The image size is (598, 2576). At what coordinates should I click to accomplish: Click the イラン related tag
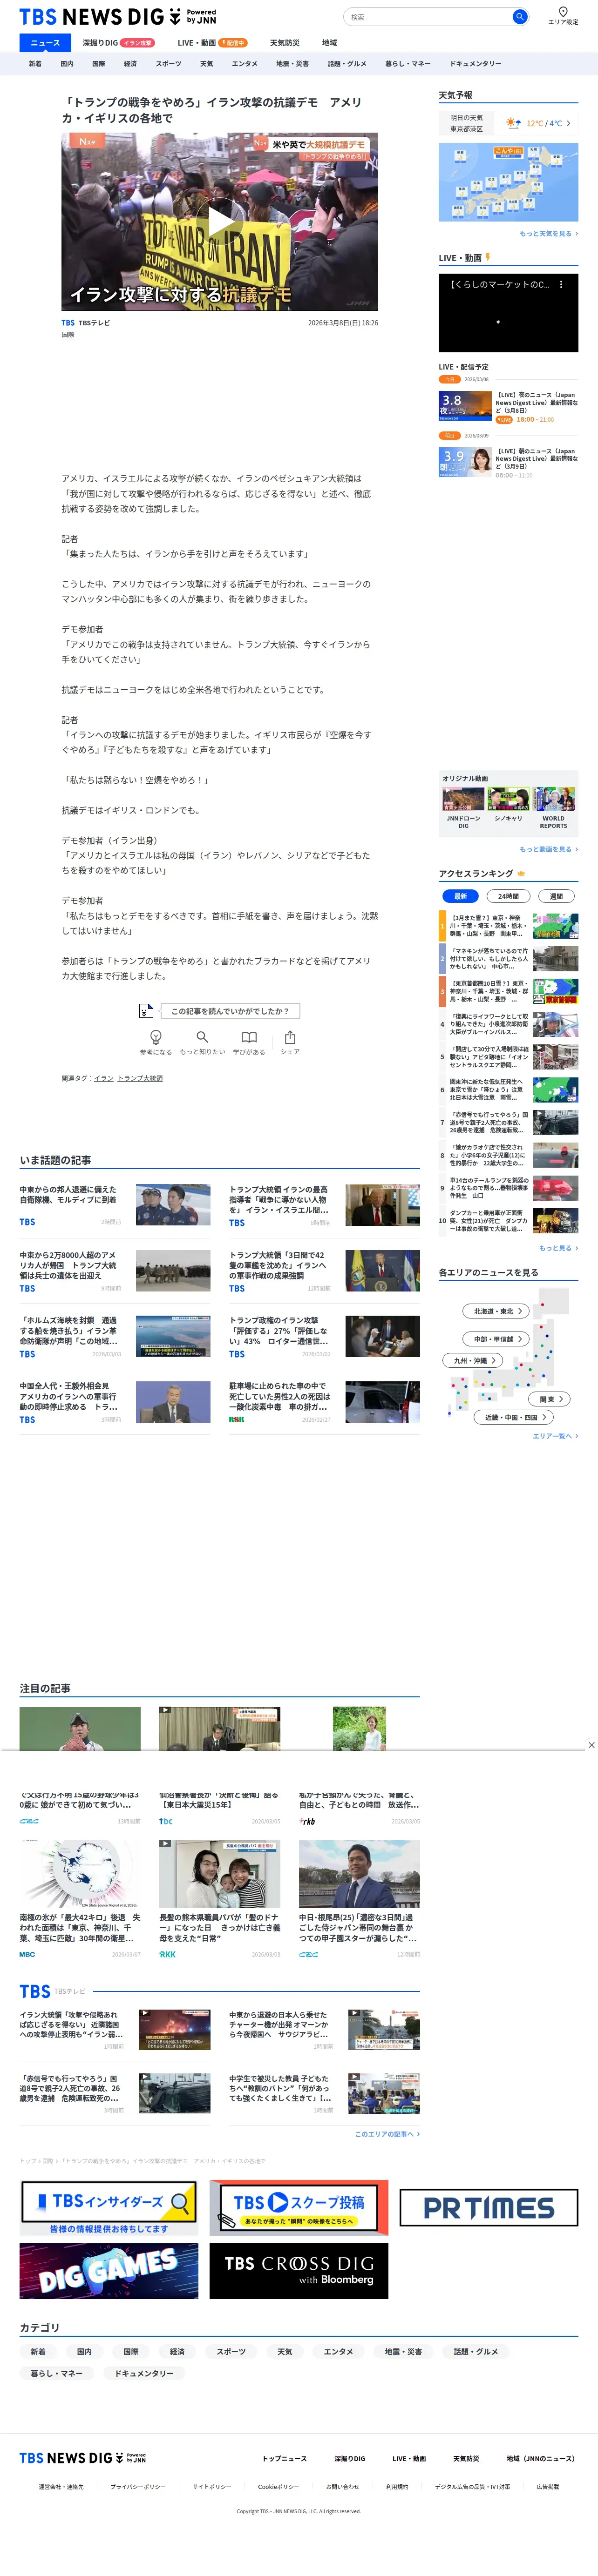click(104, 1078)
